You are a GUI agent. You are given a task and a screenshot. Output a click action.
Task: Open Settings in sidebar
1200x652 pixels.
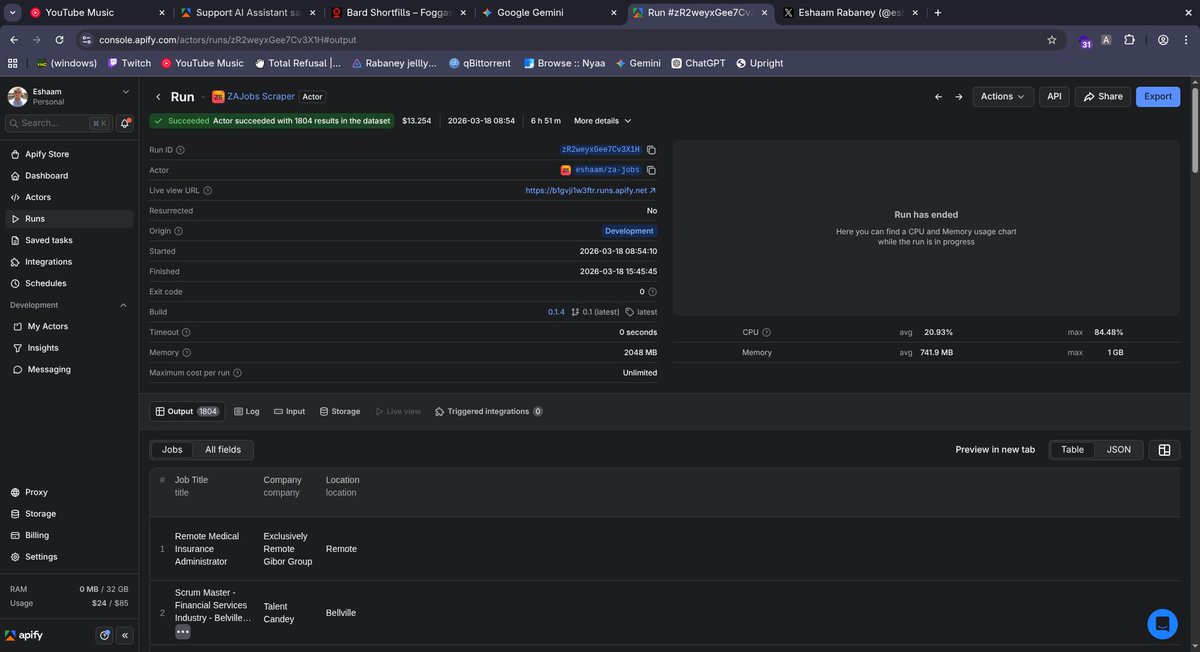69,557
